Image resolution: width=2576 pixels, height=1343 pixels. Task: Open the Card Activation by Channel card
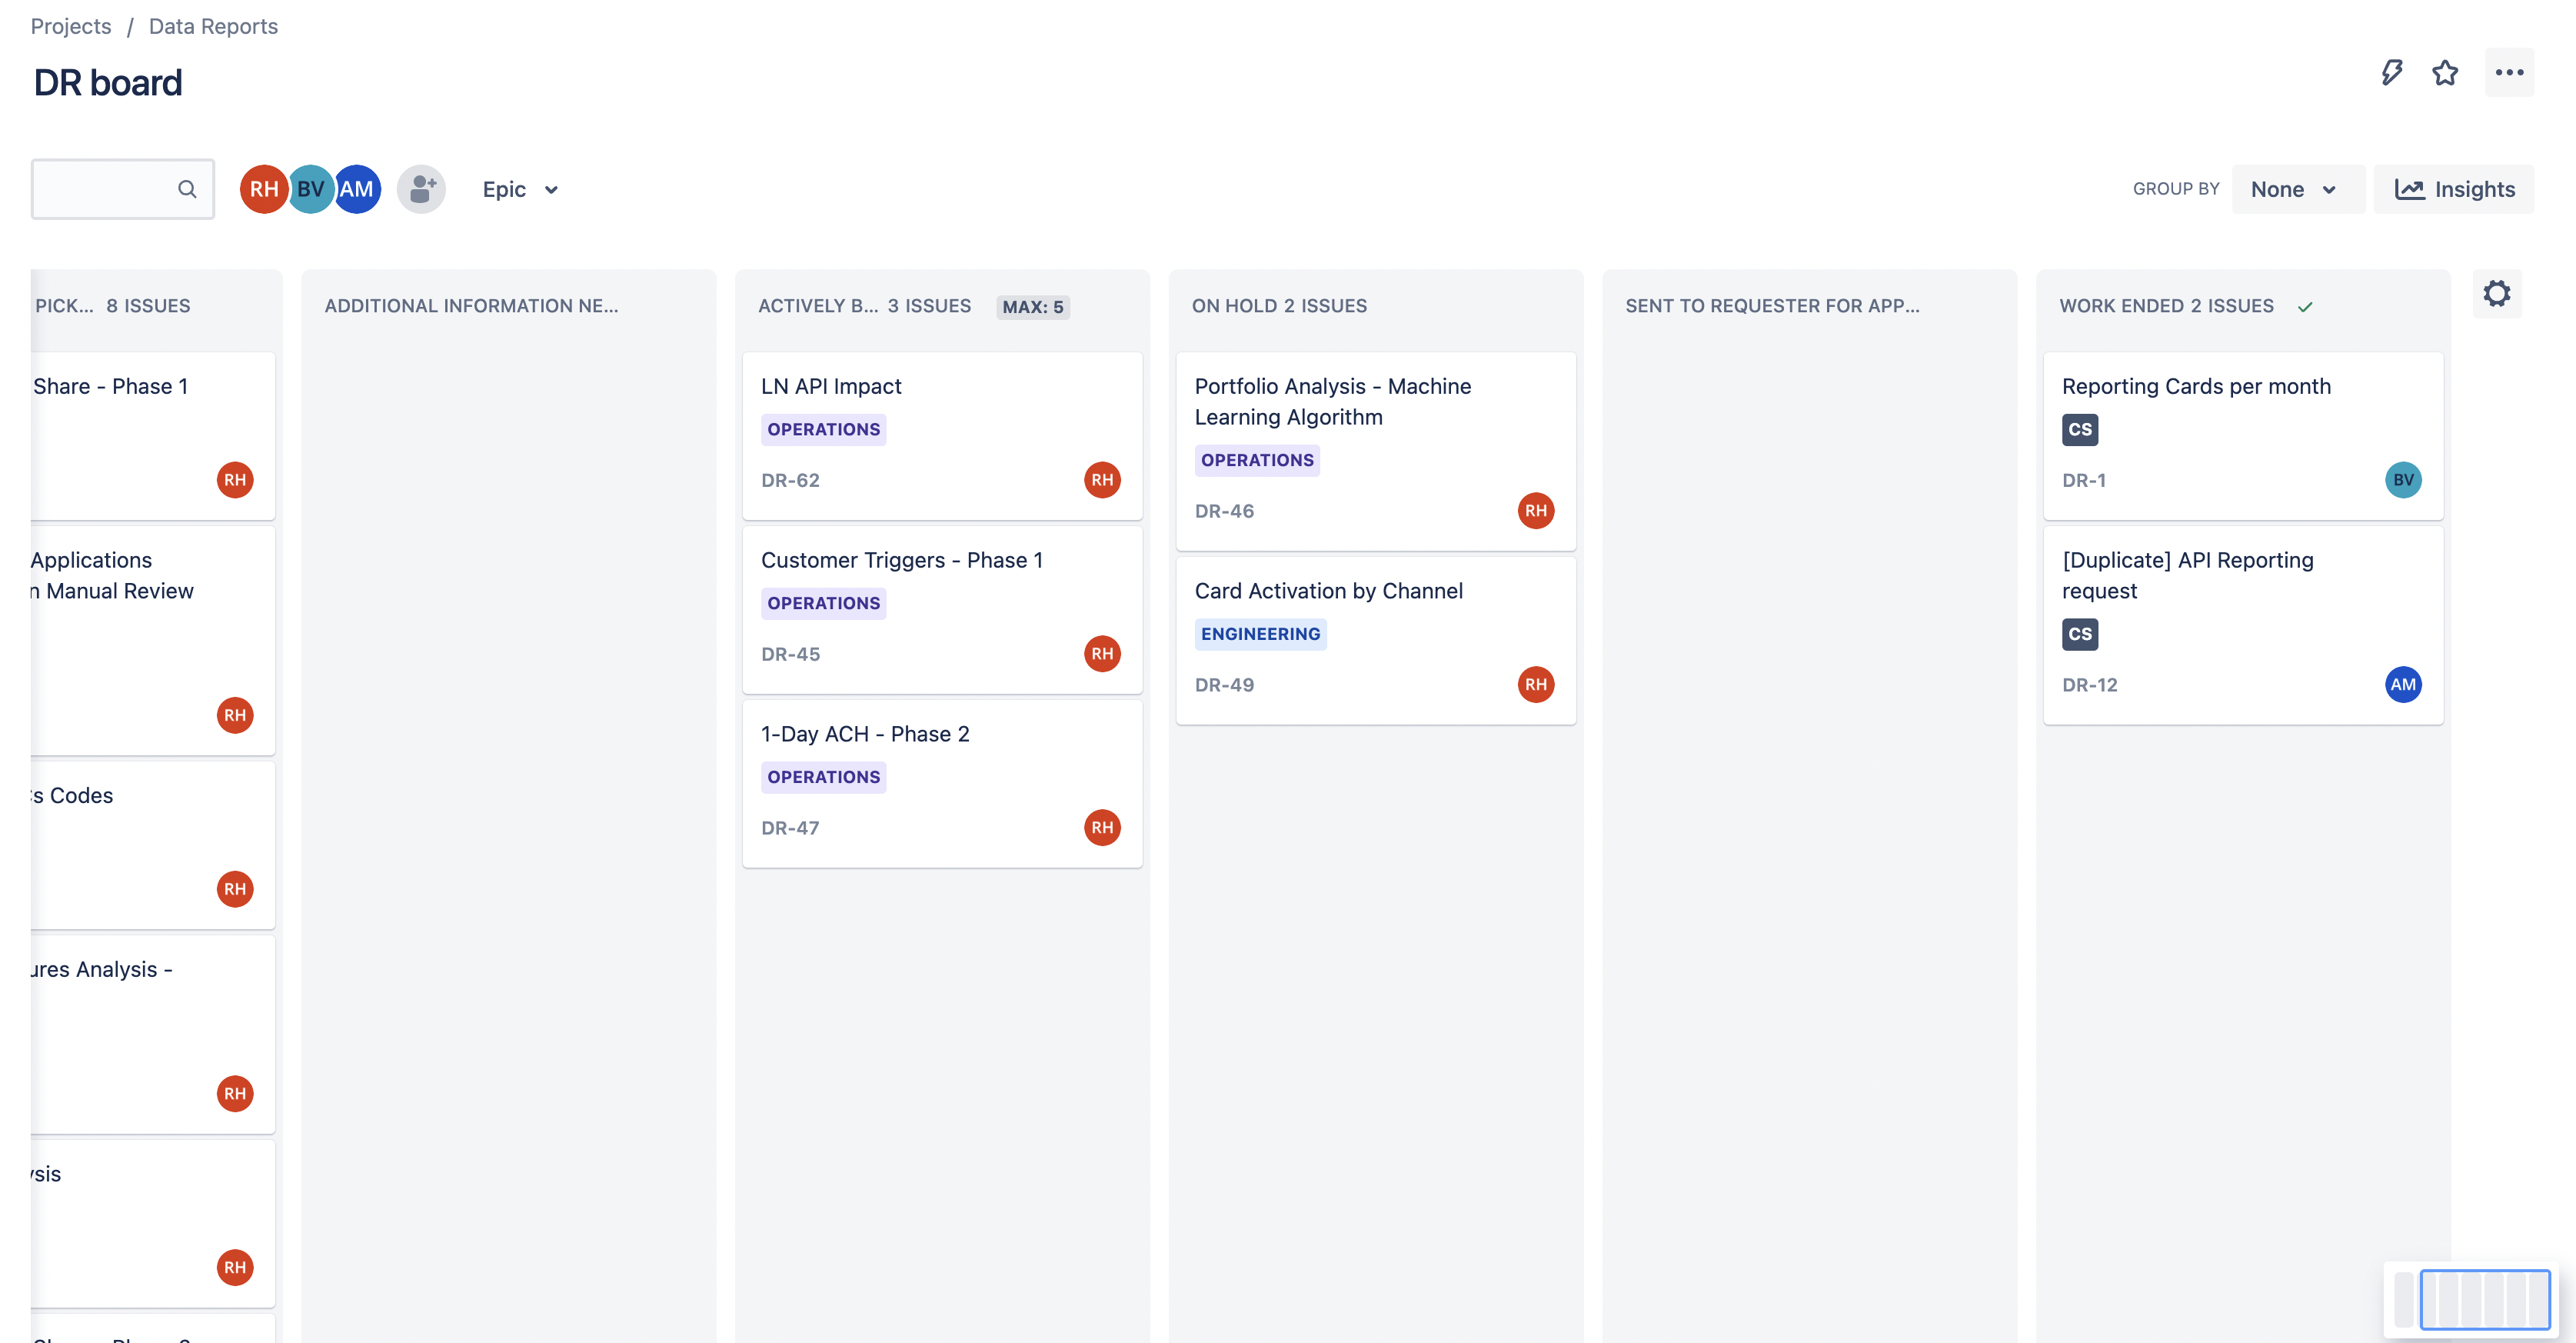[x=1328, y=591]
